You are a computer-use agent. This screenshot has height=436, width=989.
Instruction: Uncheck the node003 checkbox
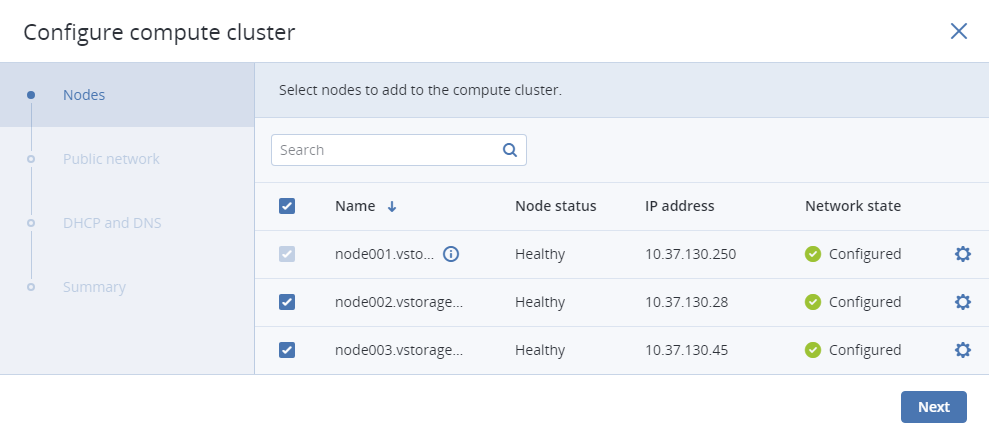point(287,350)
